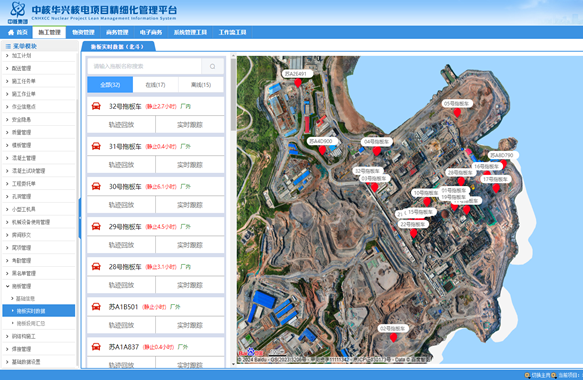Viewport: 583px width, 380px height.
Task: Click the 切换主页 icon in the status bar
Action: (x=527, y=375)
